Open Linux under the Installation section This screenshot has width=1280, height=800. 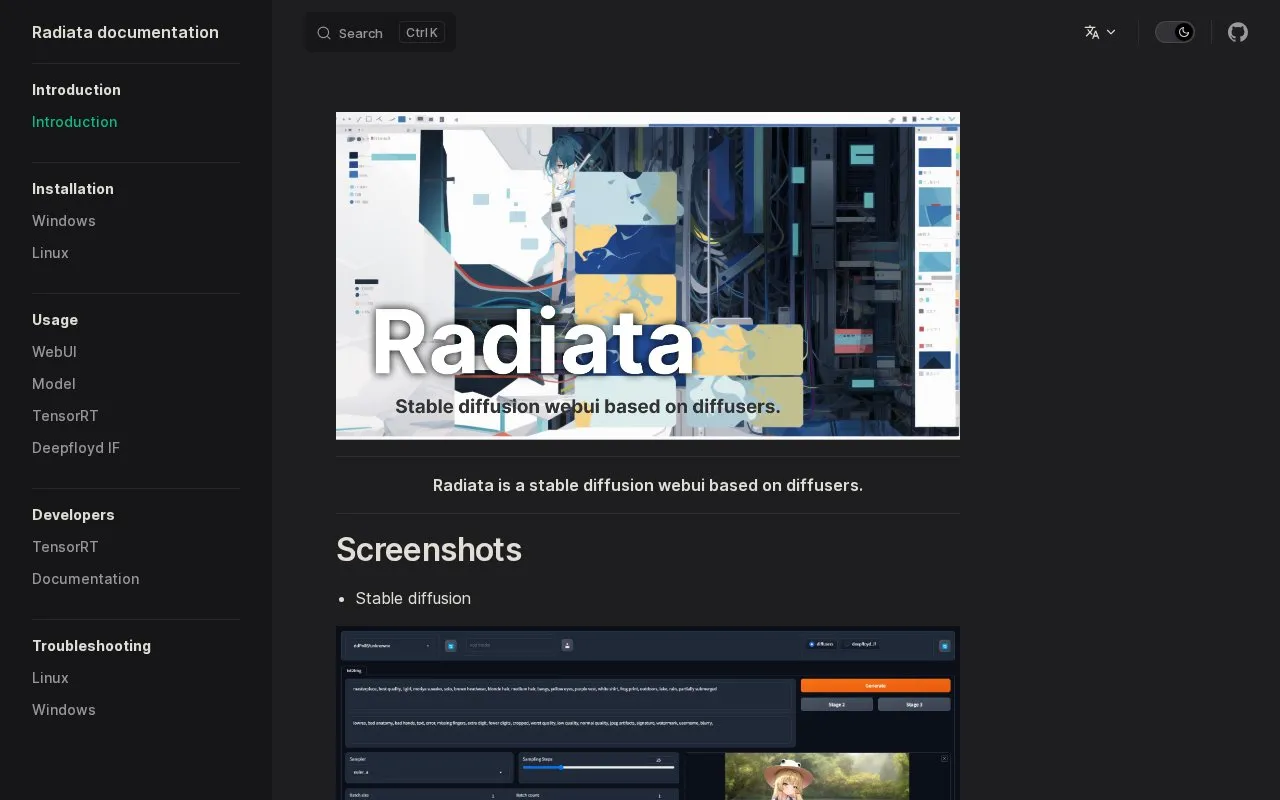pos(50,253)
